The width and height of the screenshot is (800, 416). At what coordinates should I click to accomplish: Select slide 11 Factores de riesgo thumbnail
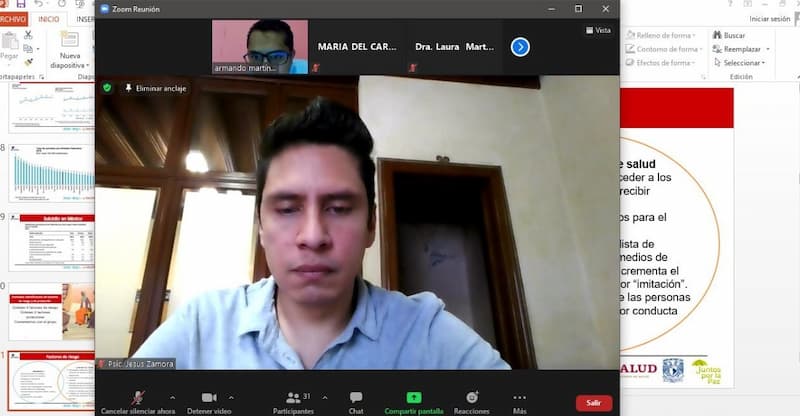[x=52, y=381]
